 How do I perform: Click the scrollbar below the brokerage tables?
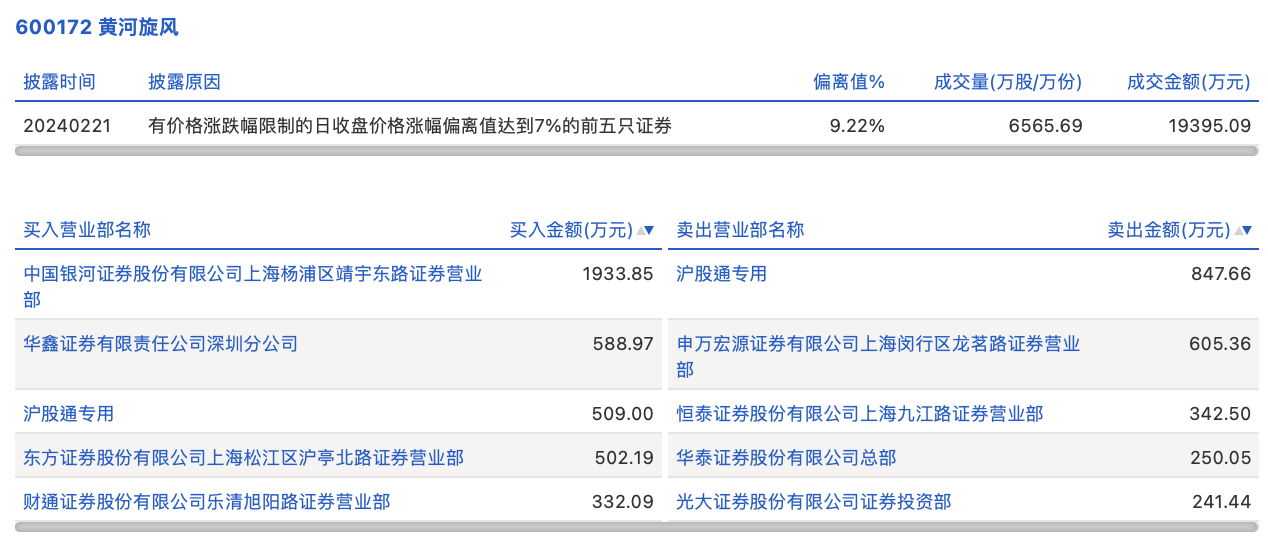pyautogui.click(x=636, y=526)
